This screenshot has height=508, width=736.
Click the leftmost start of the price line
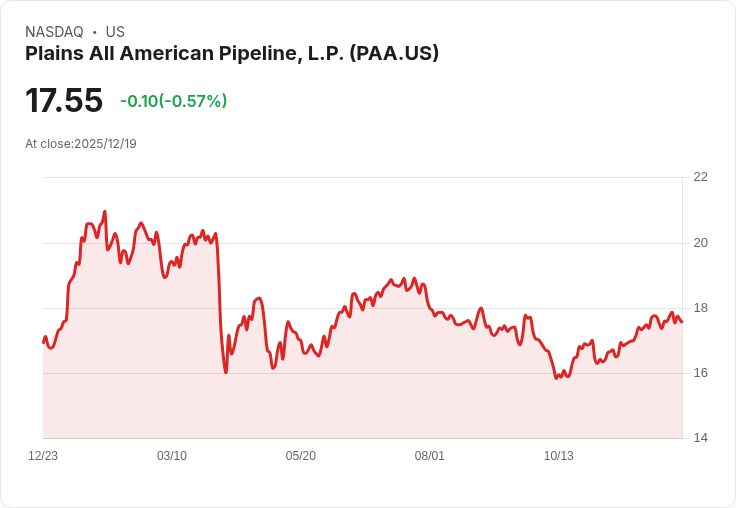43,342
